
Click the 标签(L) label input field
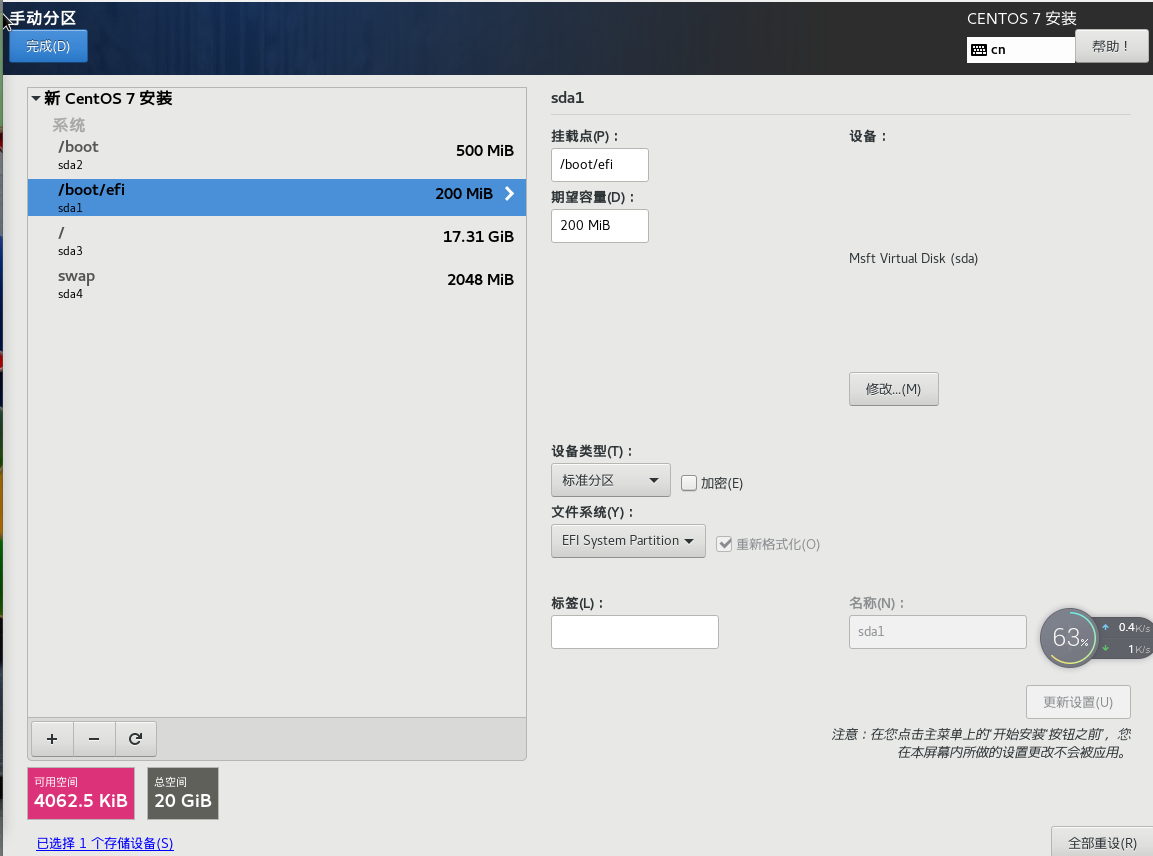(635, 632)
